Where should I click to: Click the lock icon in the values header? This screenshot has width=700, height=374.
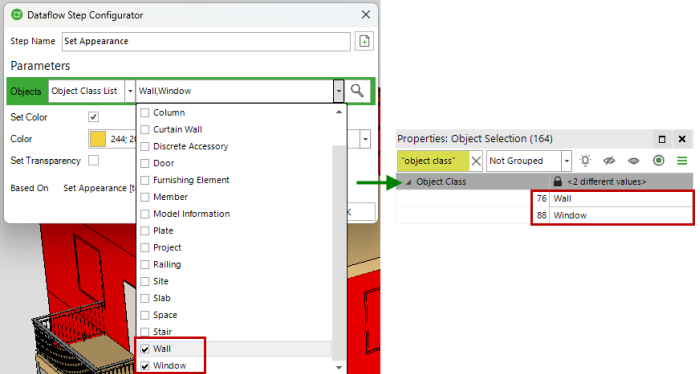point(558,182)
